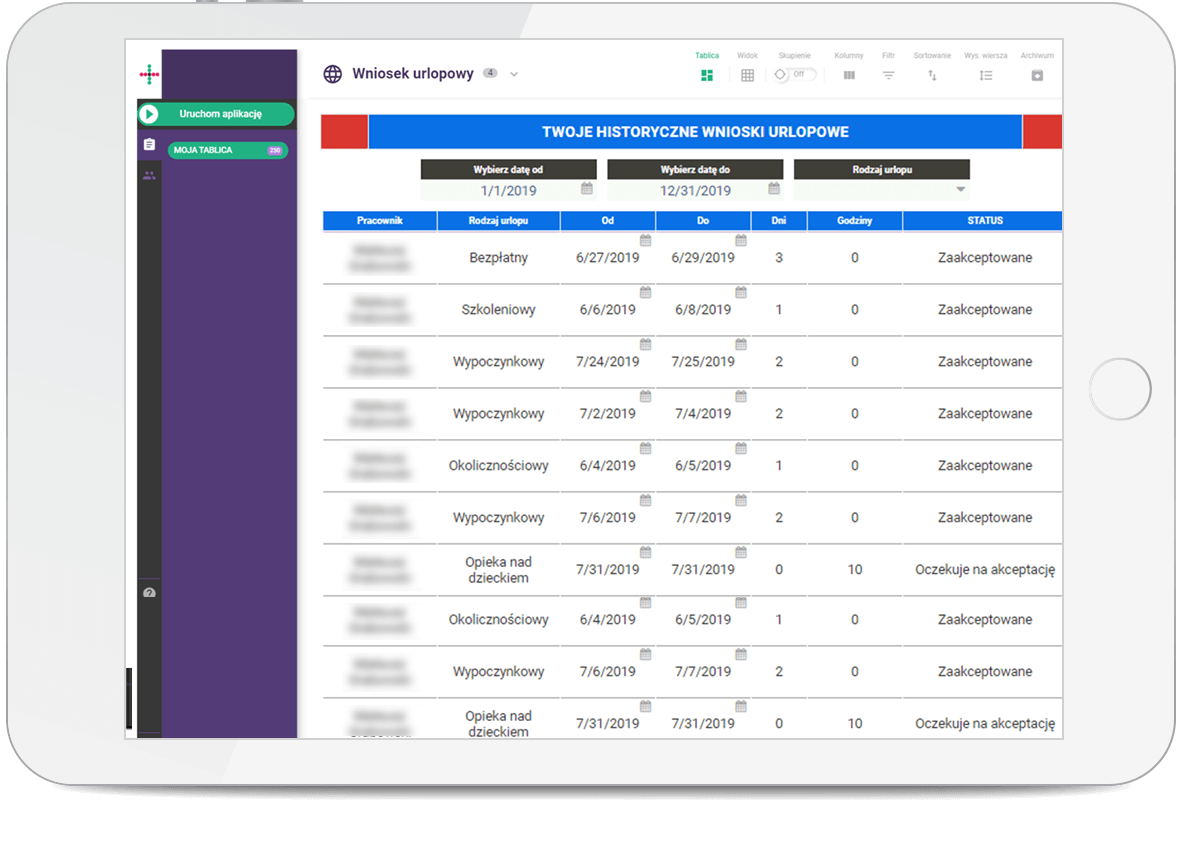The width and height of the screenshot is (1183, 861).
Task: Open the users group icon in sidebar
Action: [149, 175]
